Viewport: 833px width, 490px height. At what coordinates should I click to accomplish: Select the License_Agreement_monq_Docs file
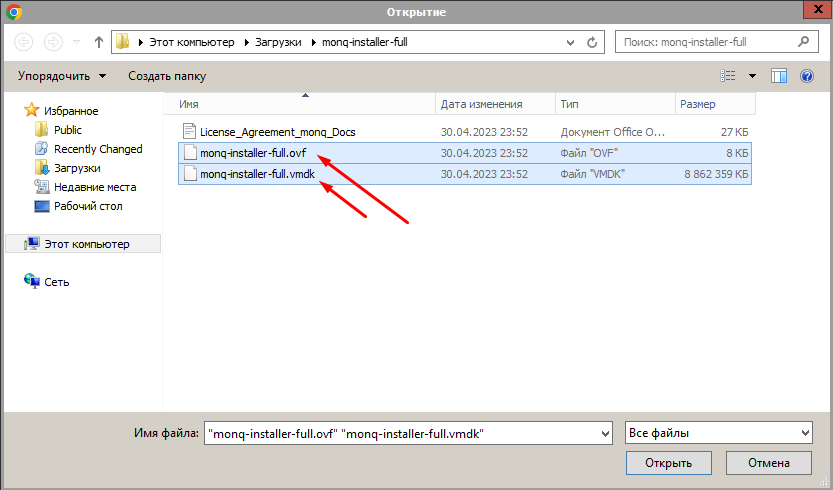(277, 132)
